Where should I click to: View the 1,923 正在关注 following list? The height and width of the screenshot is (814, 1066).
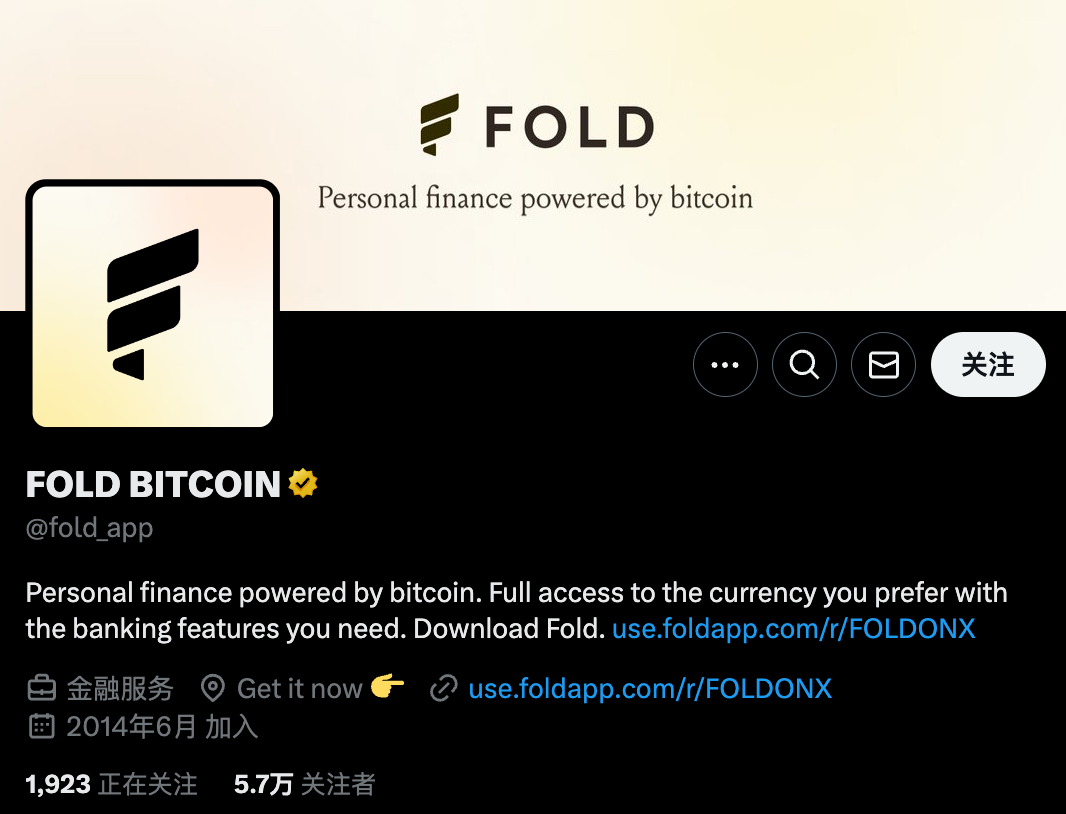(111, 784)
